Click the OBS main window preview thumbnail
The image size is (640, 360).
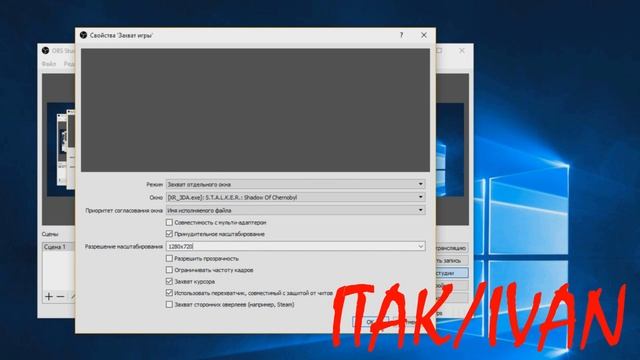point(61,149)
